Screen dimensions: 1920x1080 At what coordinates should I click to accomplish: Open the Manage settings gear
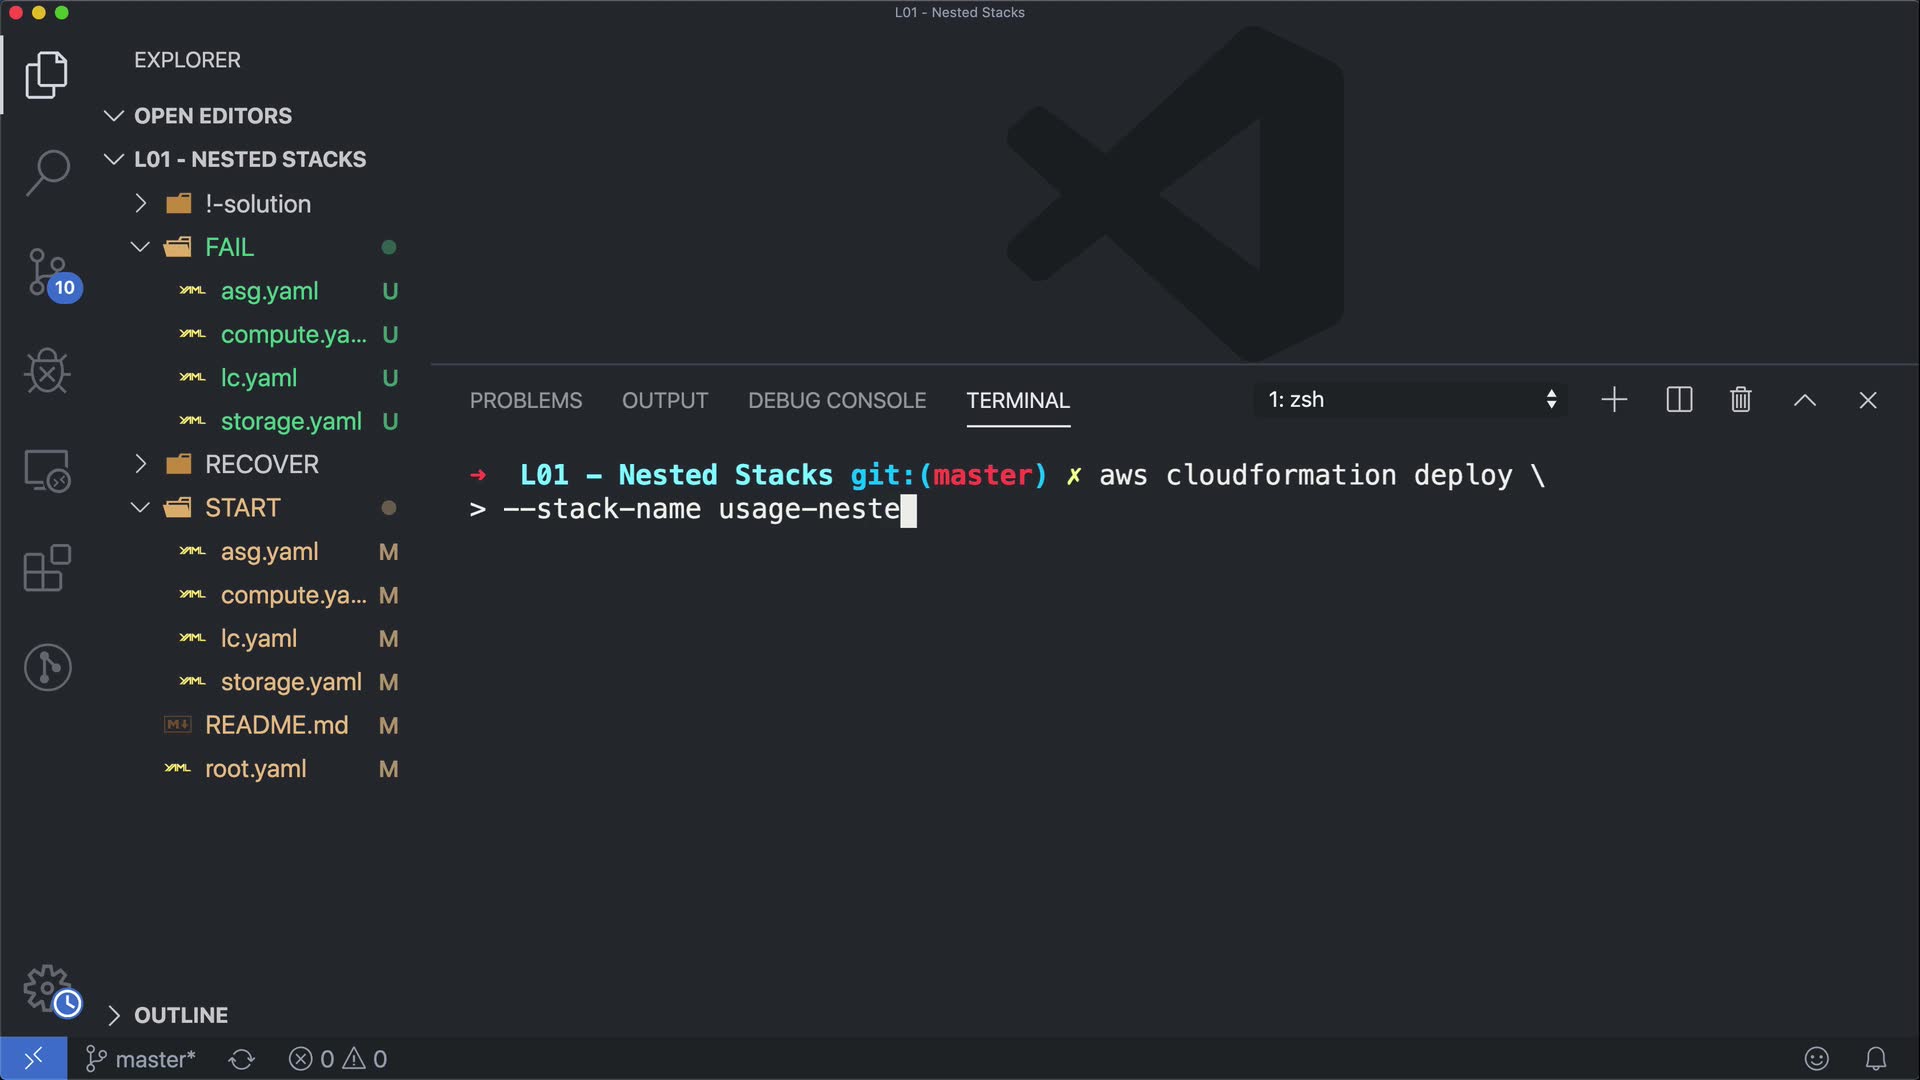coord(47,989)
